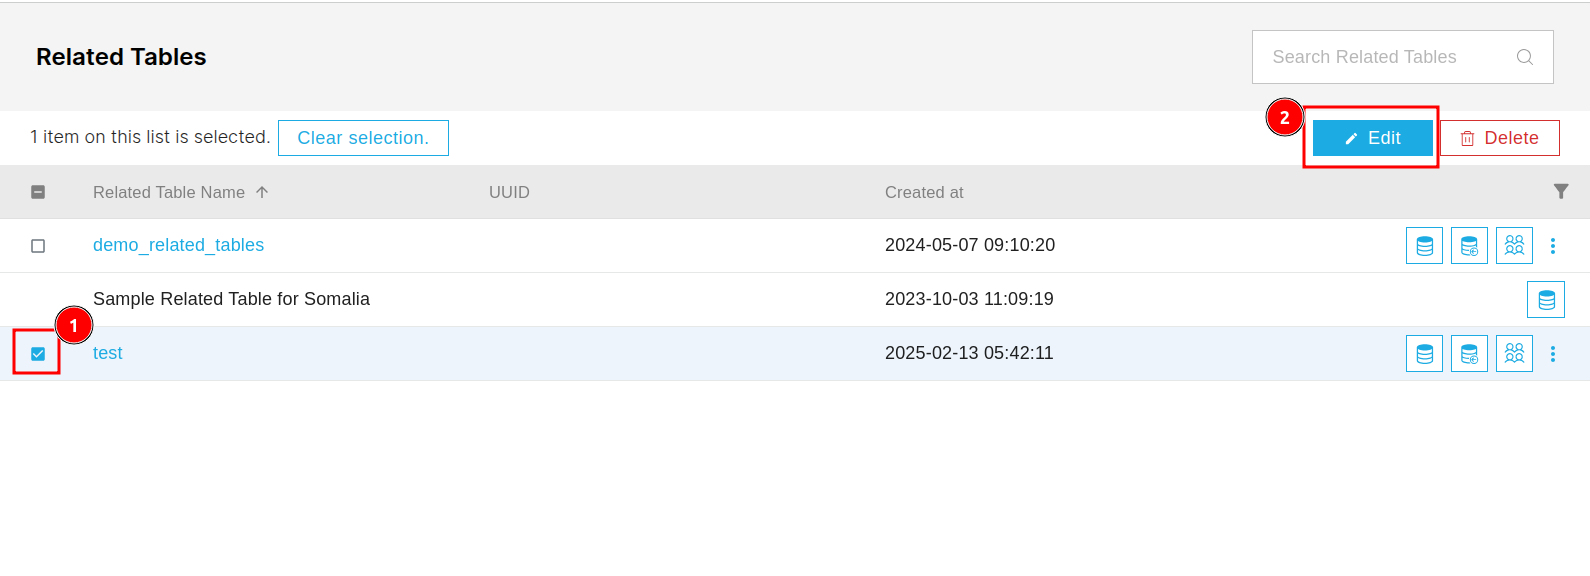Open database icon for demo_related_tables row
The height and width of the screenshot is (576, 1590).
pyautogui.click(x=1424, y=246)
